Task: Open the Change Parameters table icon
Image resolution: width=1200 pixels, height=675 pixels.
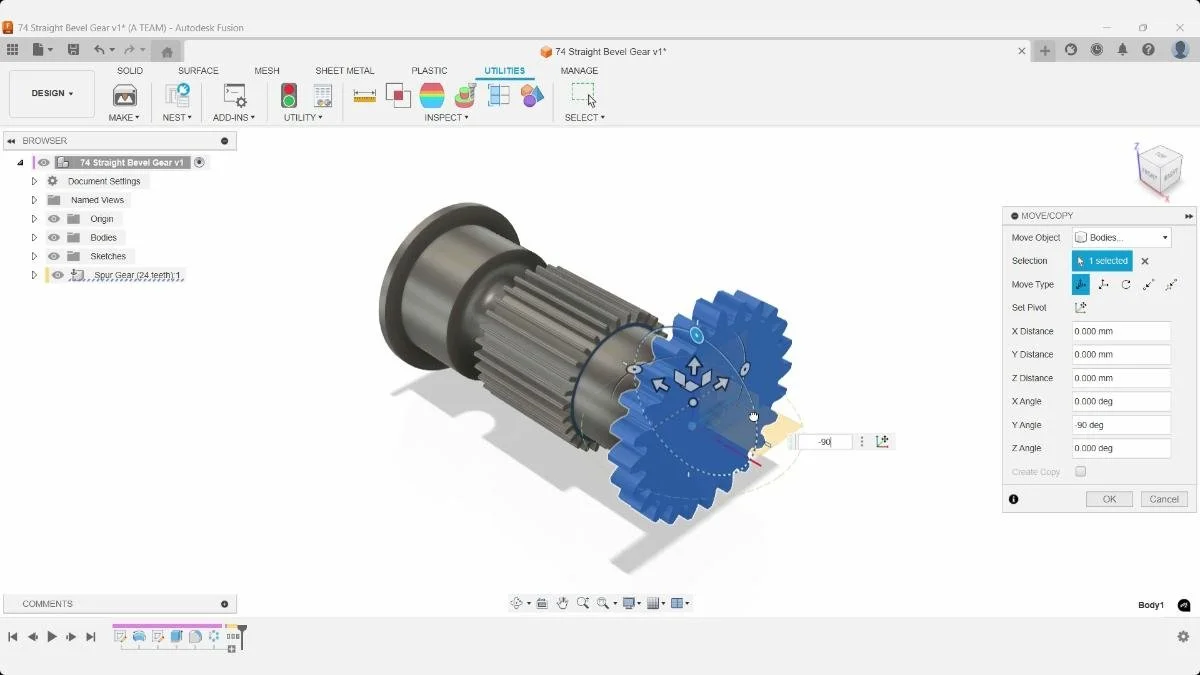Action: coord(322,95)
